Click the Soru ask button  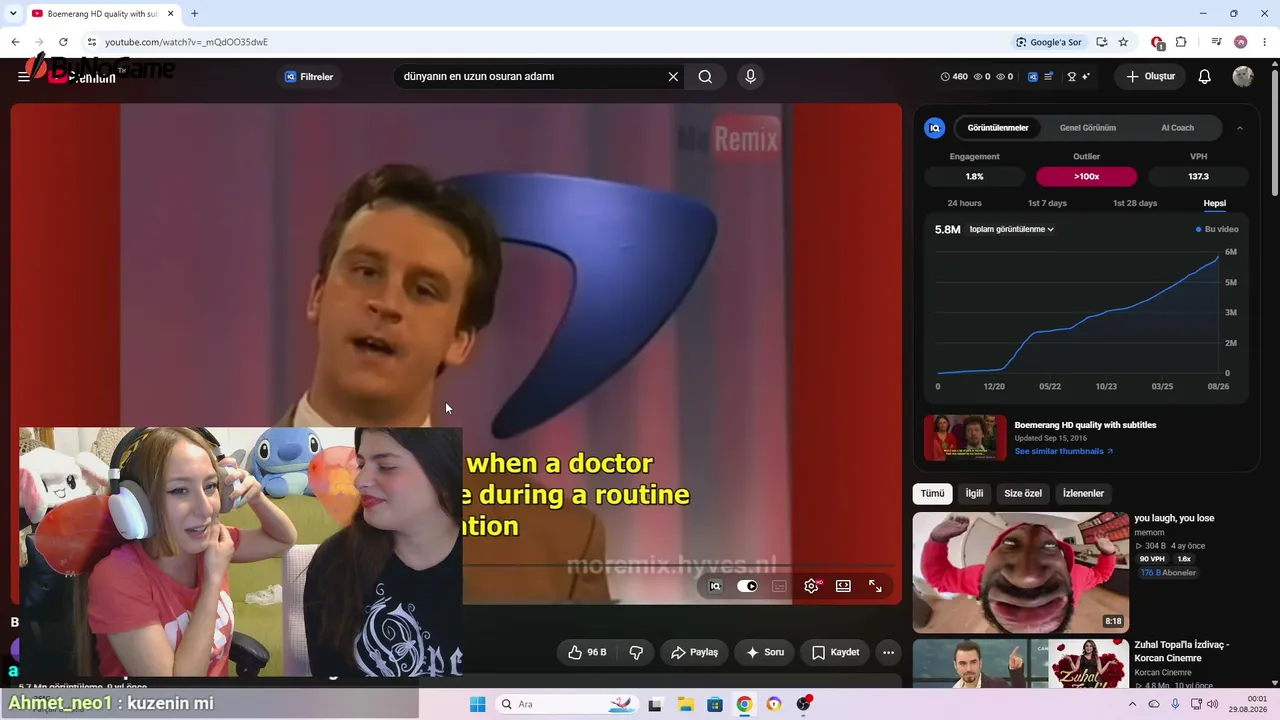coord(765,652)
